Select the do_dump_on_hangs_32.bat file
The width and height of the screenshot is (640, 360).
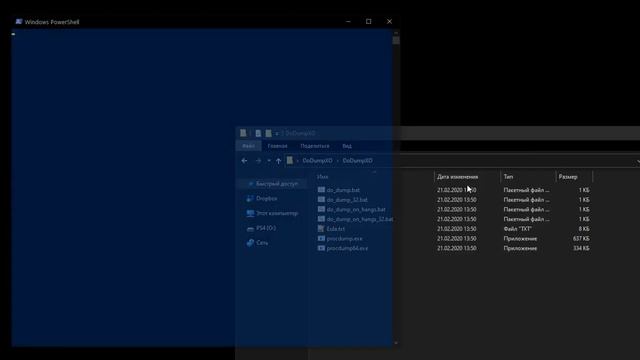coord(360,220)
